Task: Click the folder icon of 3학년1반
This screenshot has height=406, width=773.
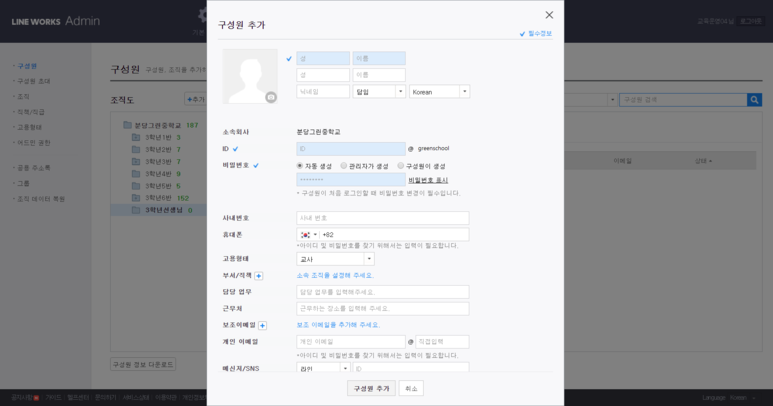Action: point(136,137)
